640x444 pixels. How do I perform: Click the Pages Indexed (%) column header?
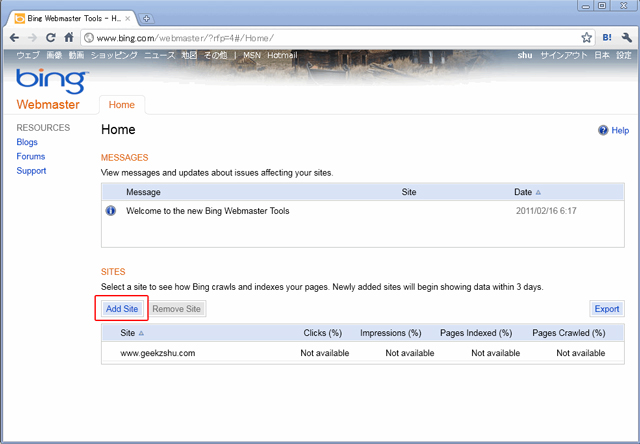pos(476,333)
